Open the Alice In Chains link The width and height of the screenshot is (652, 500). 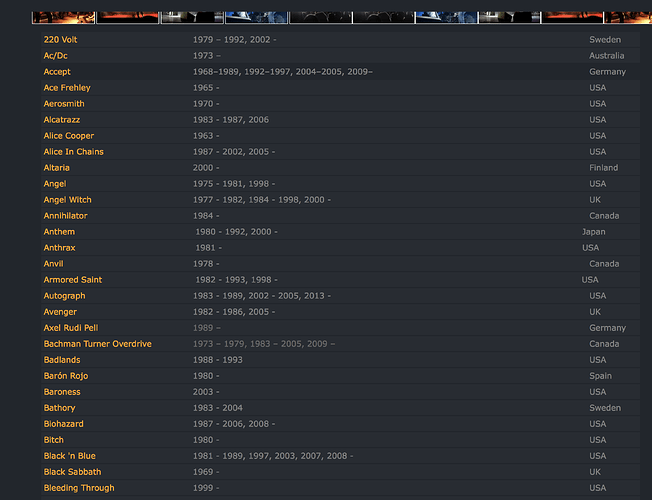[74, 152]
